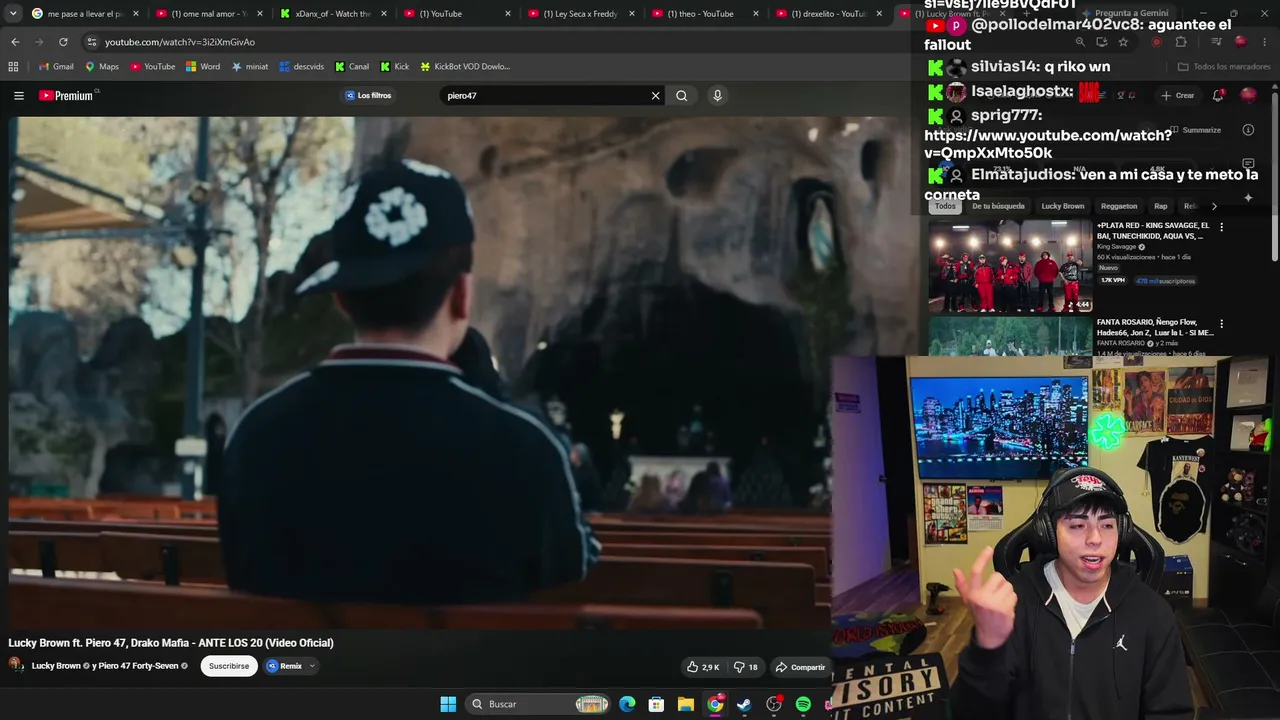Open the 'Piero 47 Forty-Seven' channel link
The image size is (1280, 720).
pyautogui.click(x=138, y=666)
